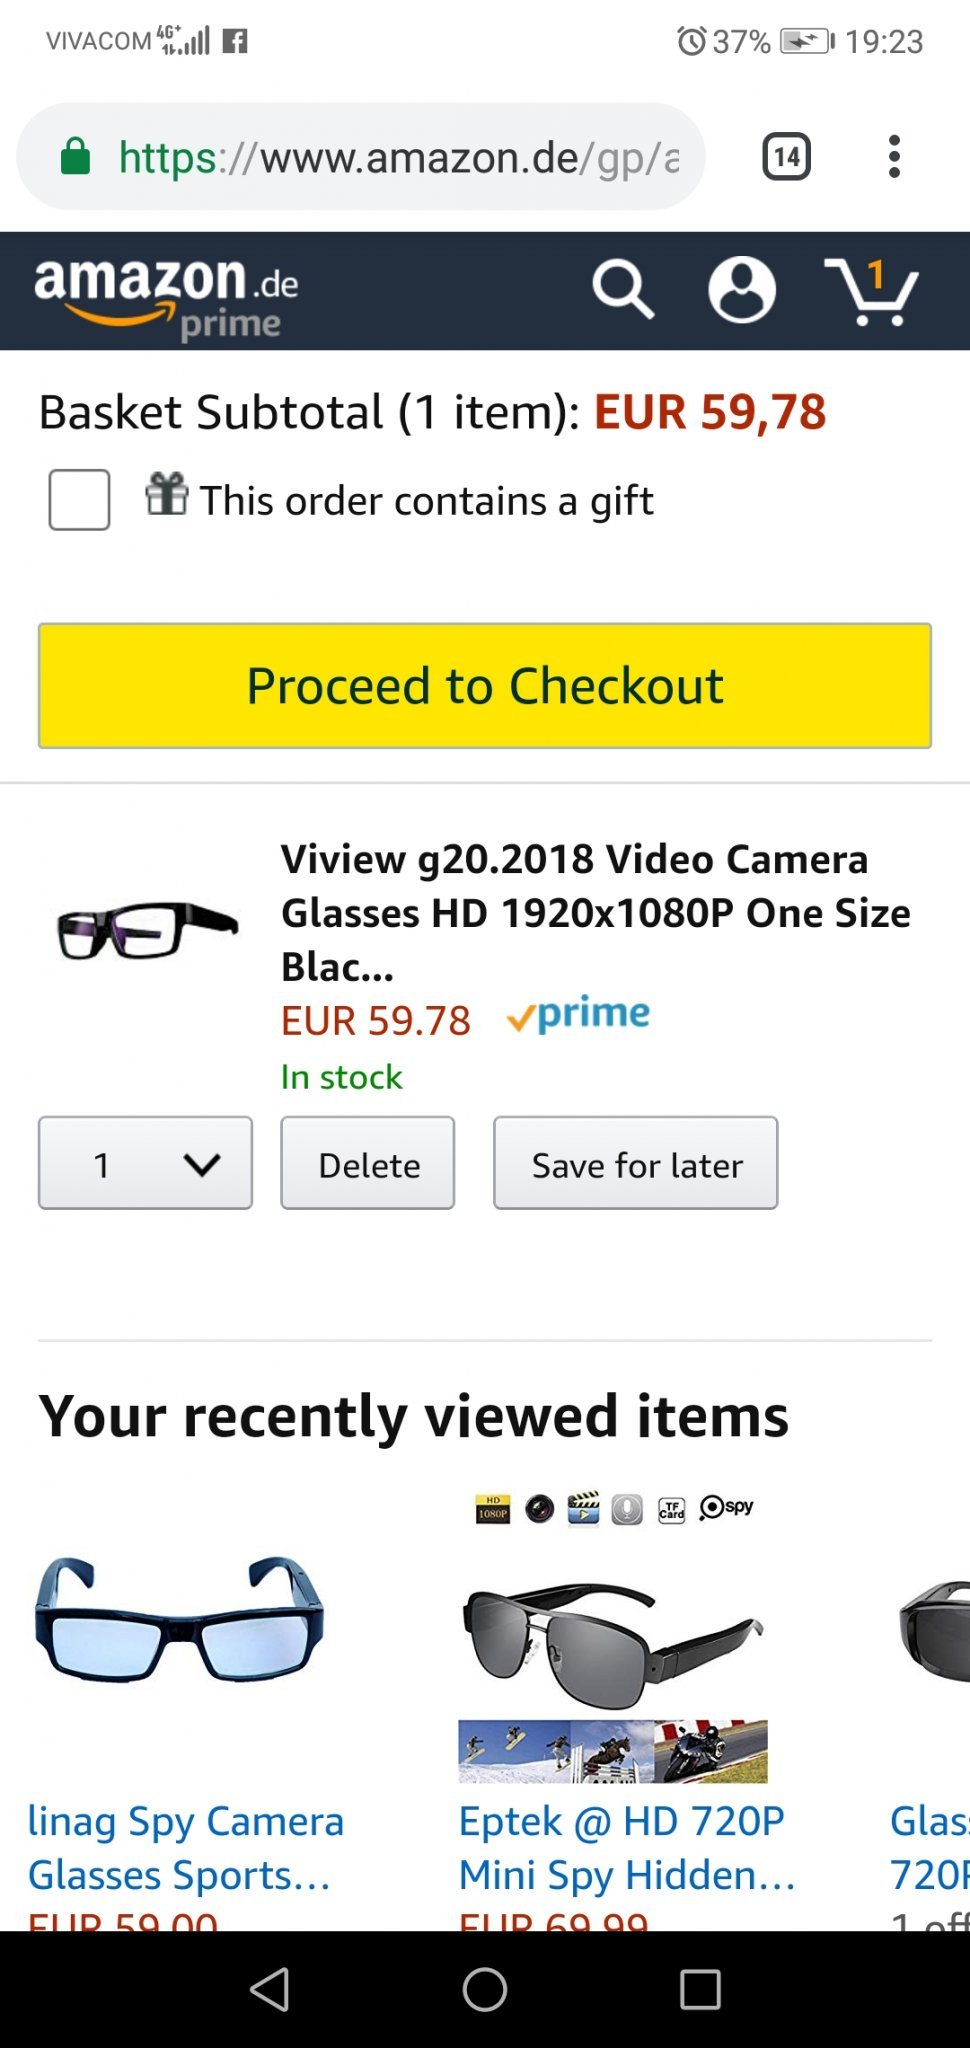
Task: Delete the Viview camera glasses item
Action: point(368,1163)
